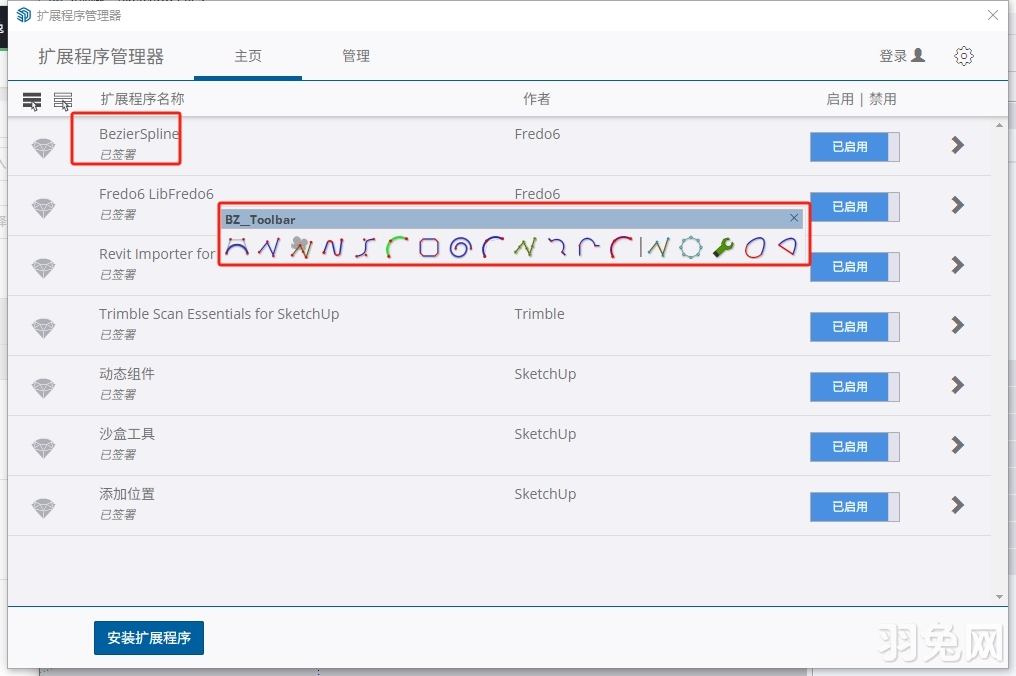Expand details for the 动态组件 extension

(957, 386)
